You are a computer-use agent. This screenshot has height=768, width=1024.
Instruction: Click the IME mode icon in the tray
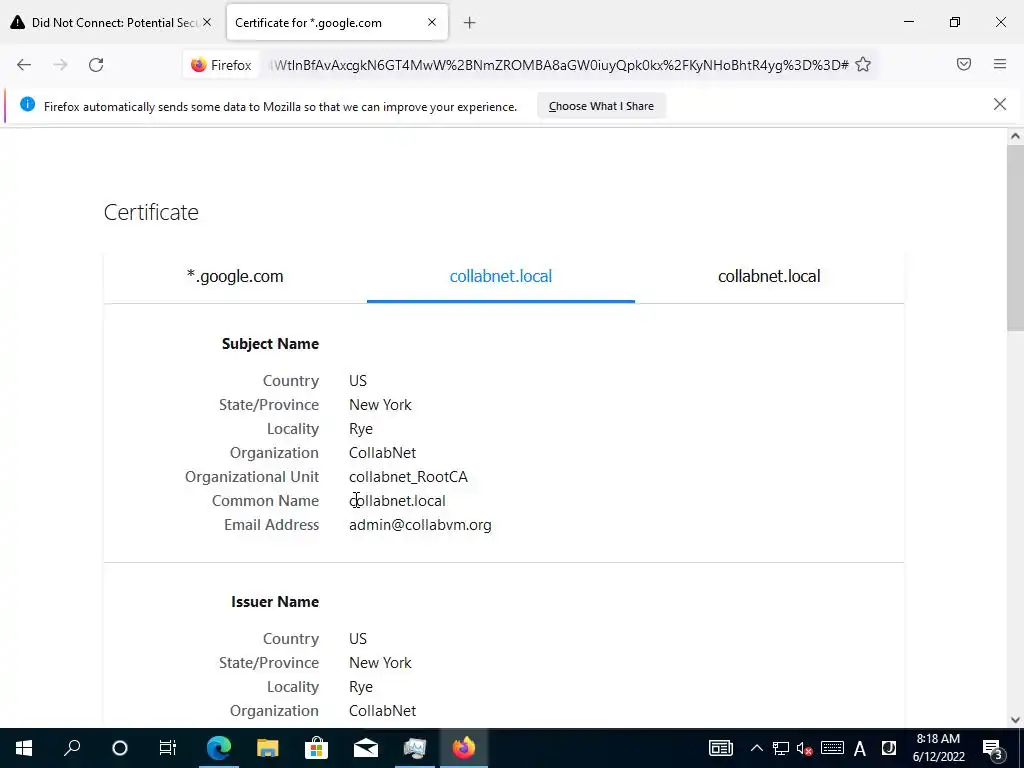click(x=889, y=748)
